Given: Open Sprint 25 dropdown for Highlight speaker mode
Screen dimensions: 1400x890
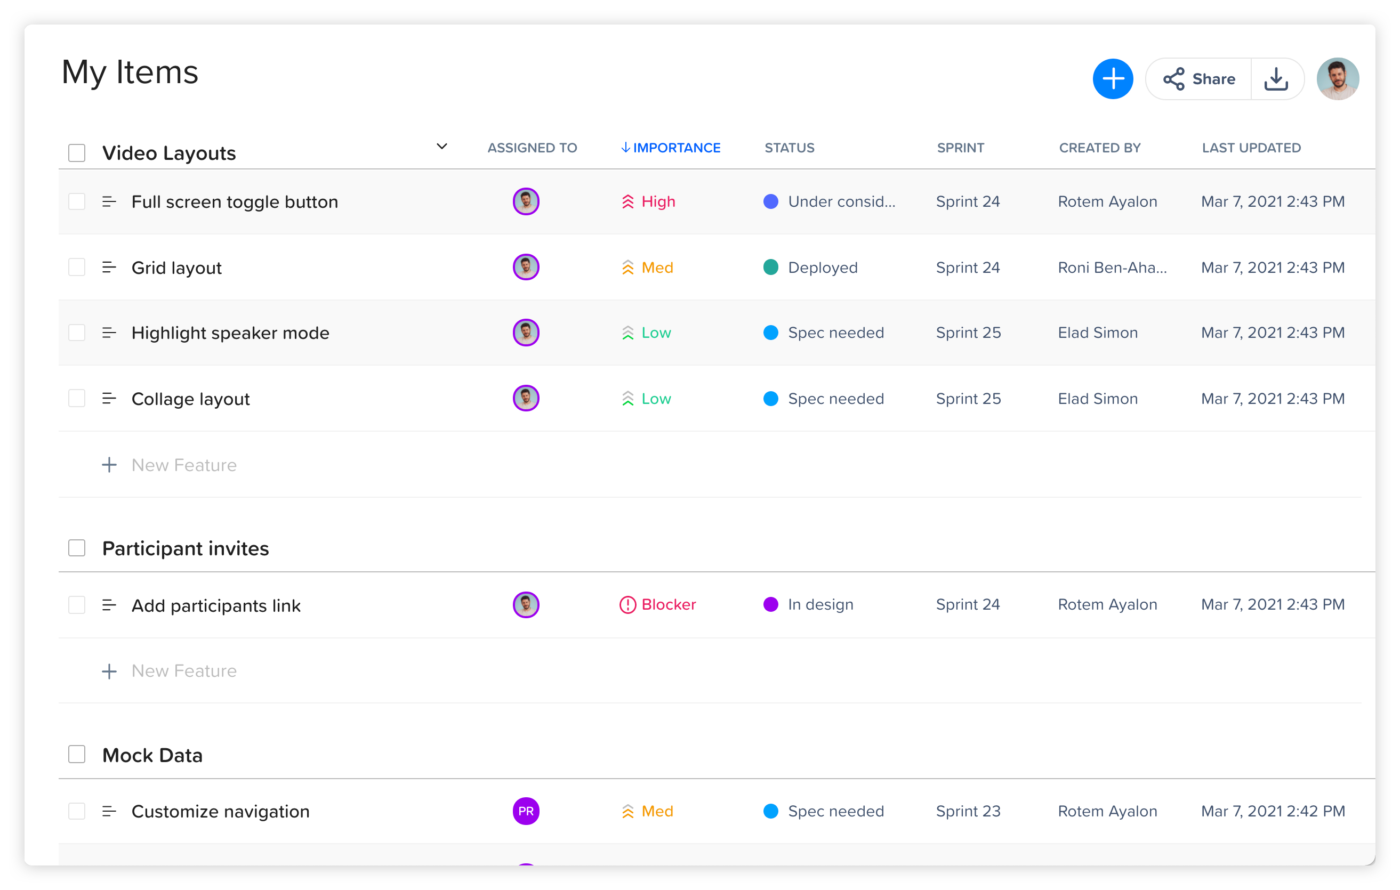Looking at the screenshot, I should coord(968,333).
